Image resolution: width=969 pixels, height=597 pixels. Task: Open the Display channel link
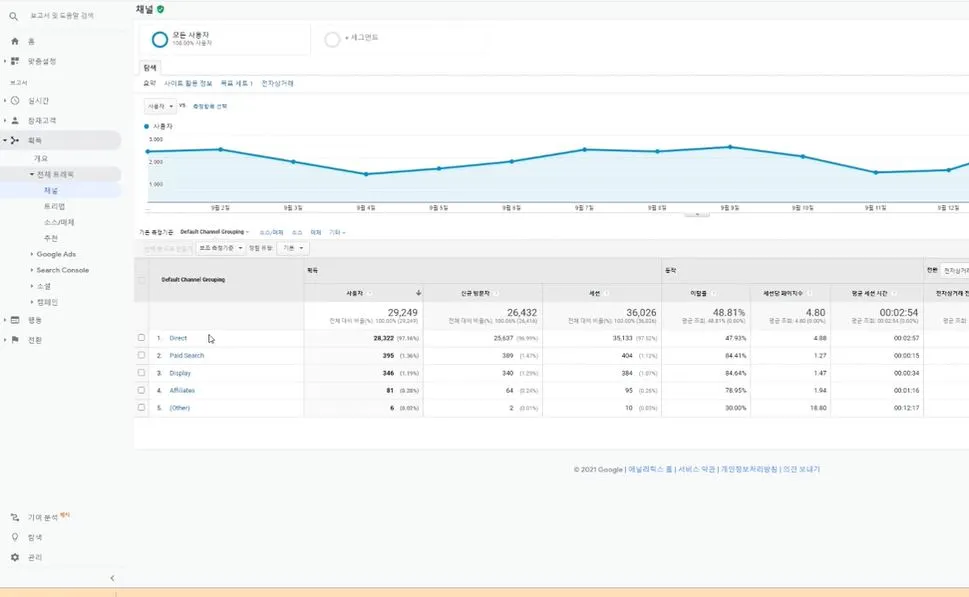pos(180,373)
